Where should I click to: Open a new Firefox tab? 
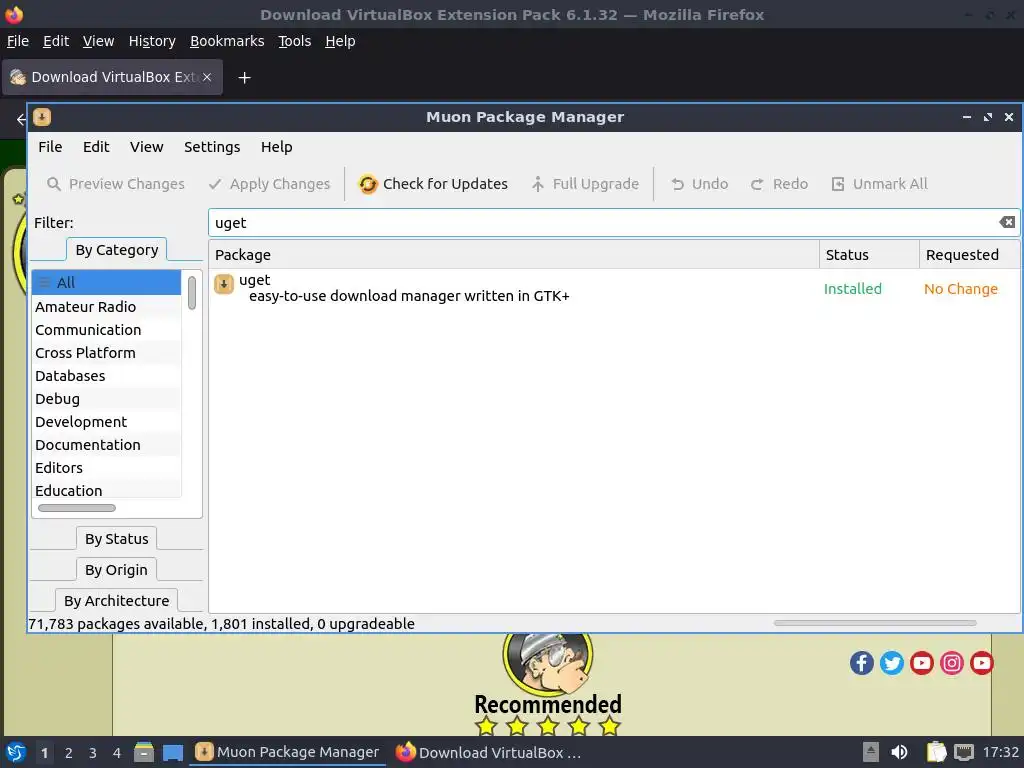[244, 78]
